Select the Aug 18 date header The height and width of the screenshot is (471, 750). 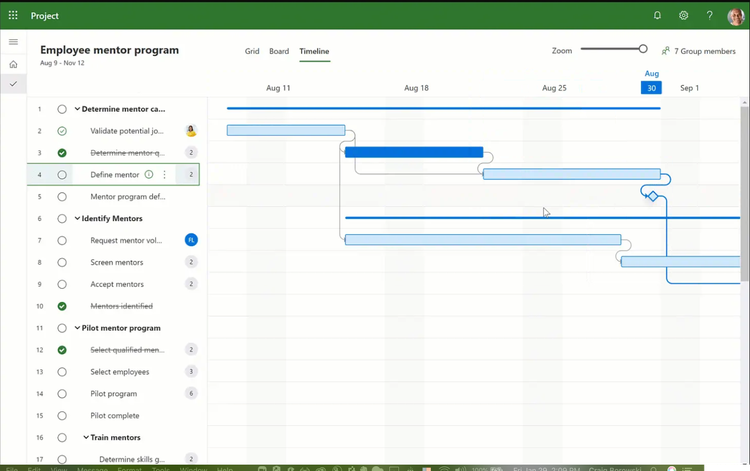(416, 88)
